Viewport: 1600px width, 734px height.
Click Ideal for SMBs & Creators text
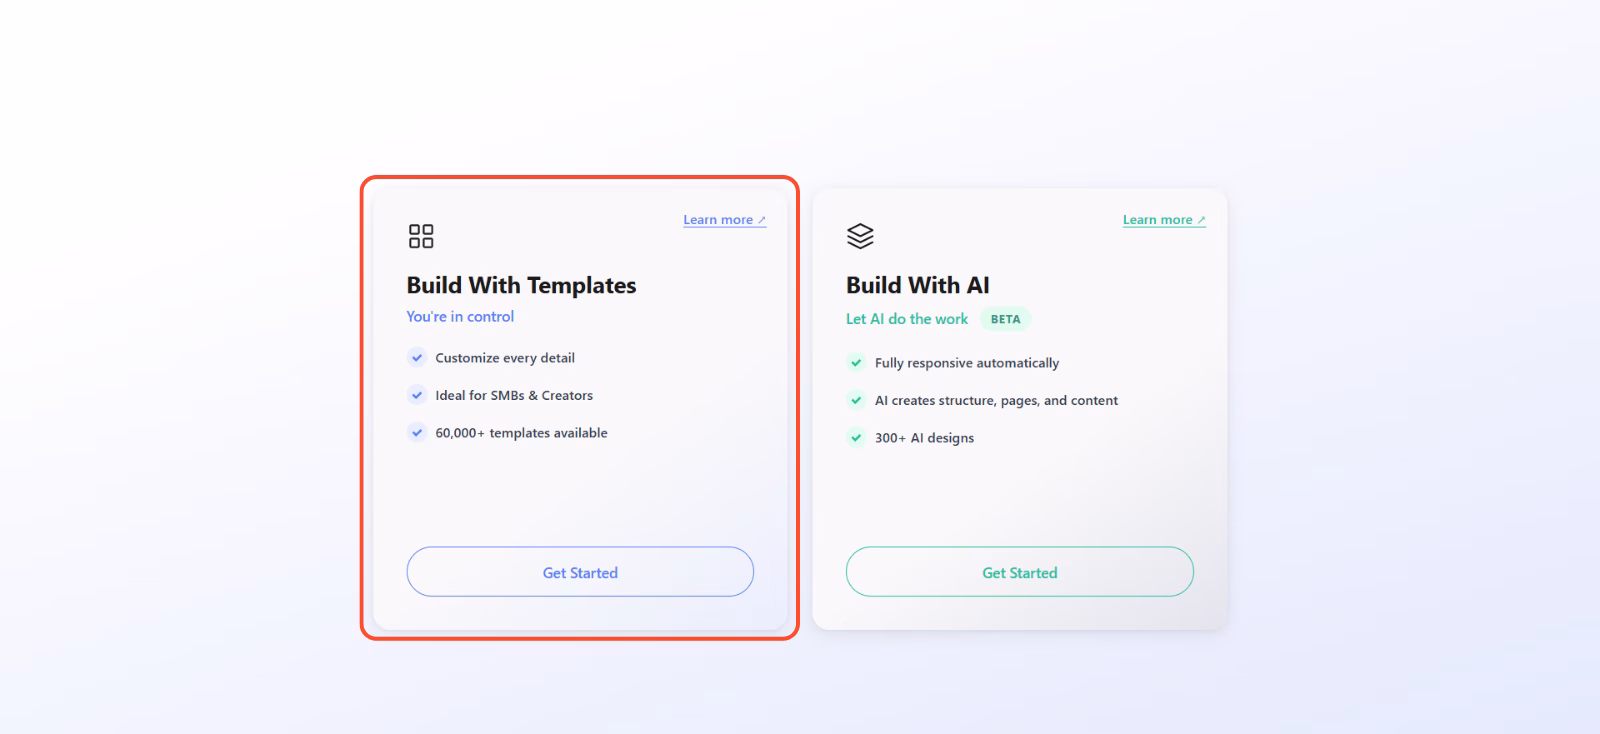514,395
